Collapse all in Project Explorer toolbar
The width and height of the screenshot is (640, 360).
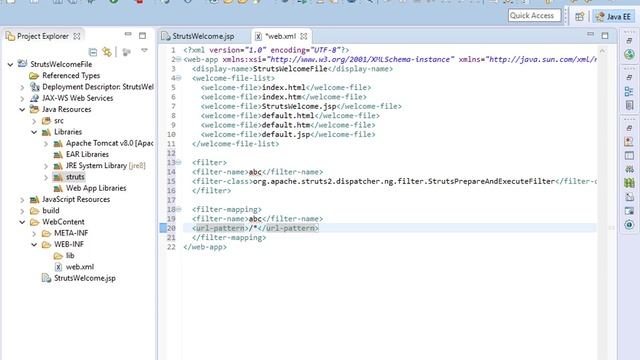(x=93, y=52)
